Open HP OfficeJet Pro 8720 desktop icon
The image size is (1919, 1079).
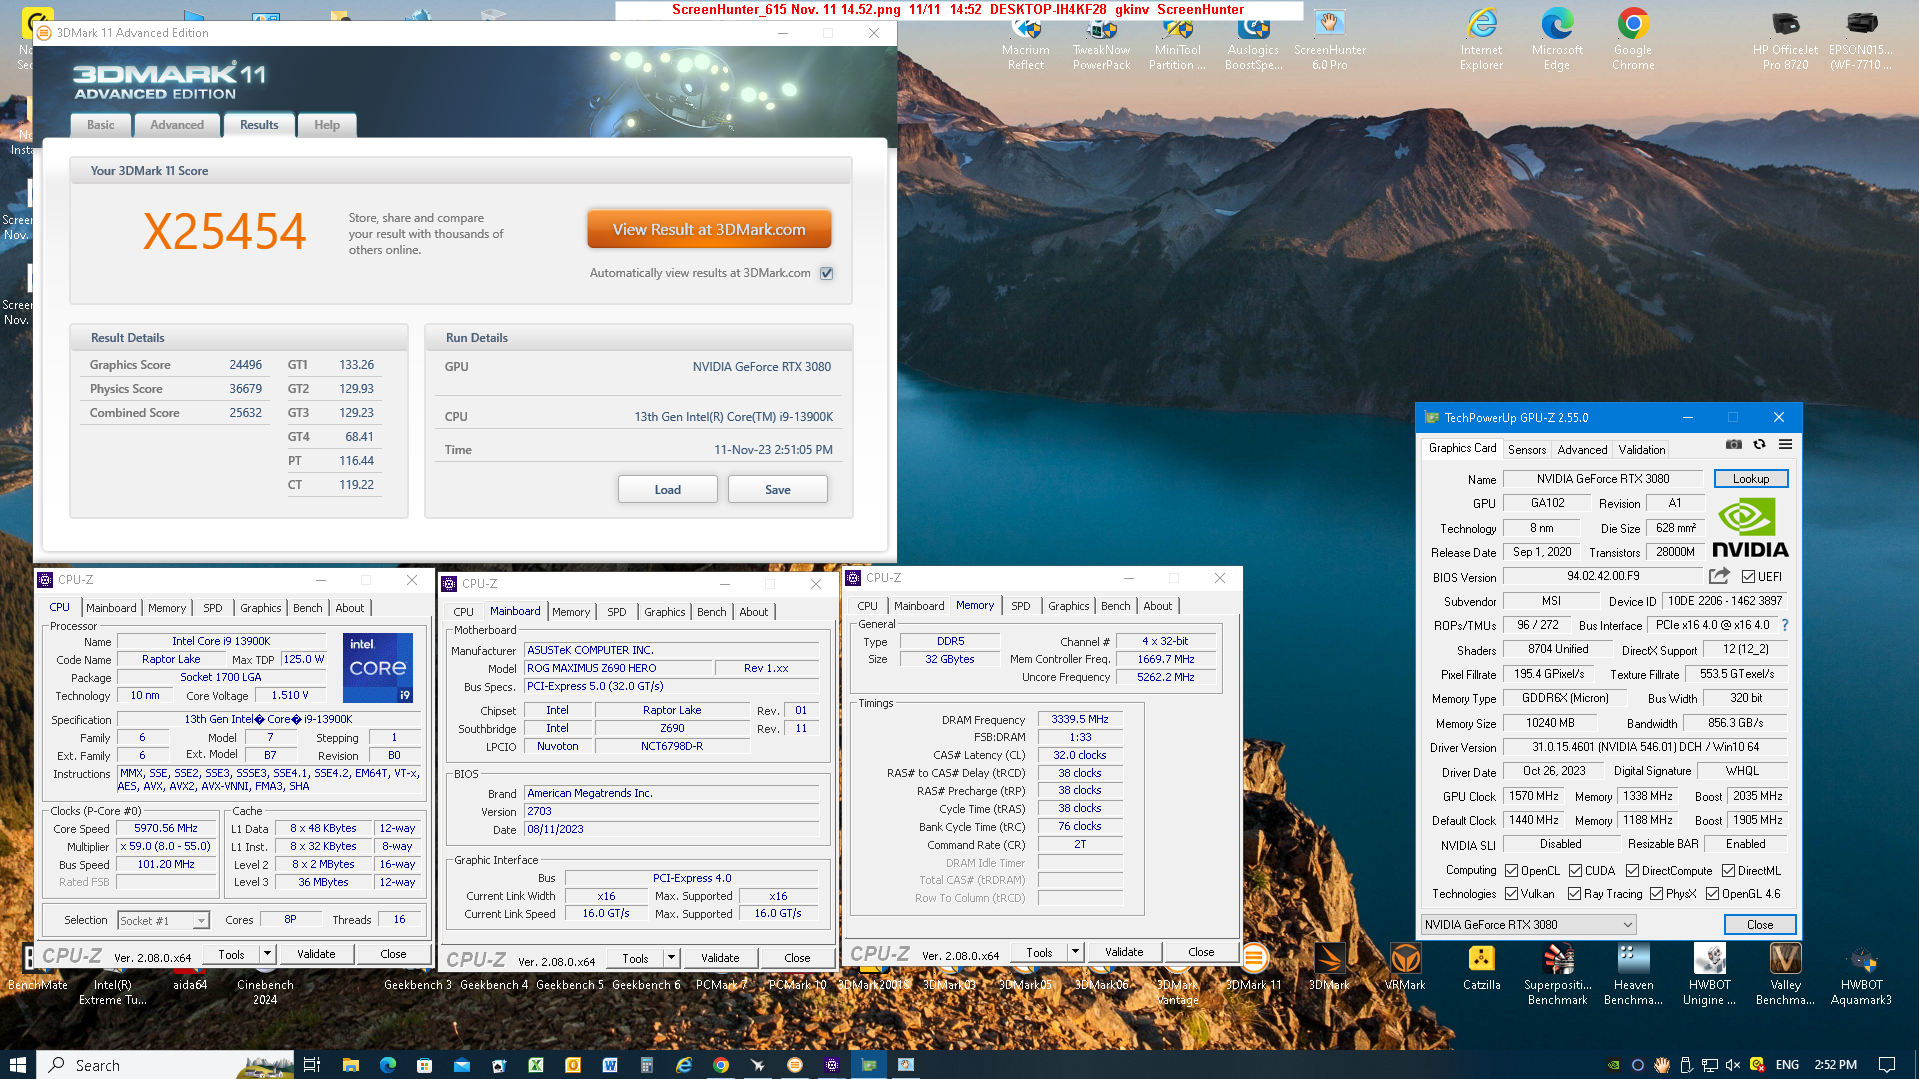[x=1785, y=38]
